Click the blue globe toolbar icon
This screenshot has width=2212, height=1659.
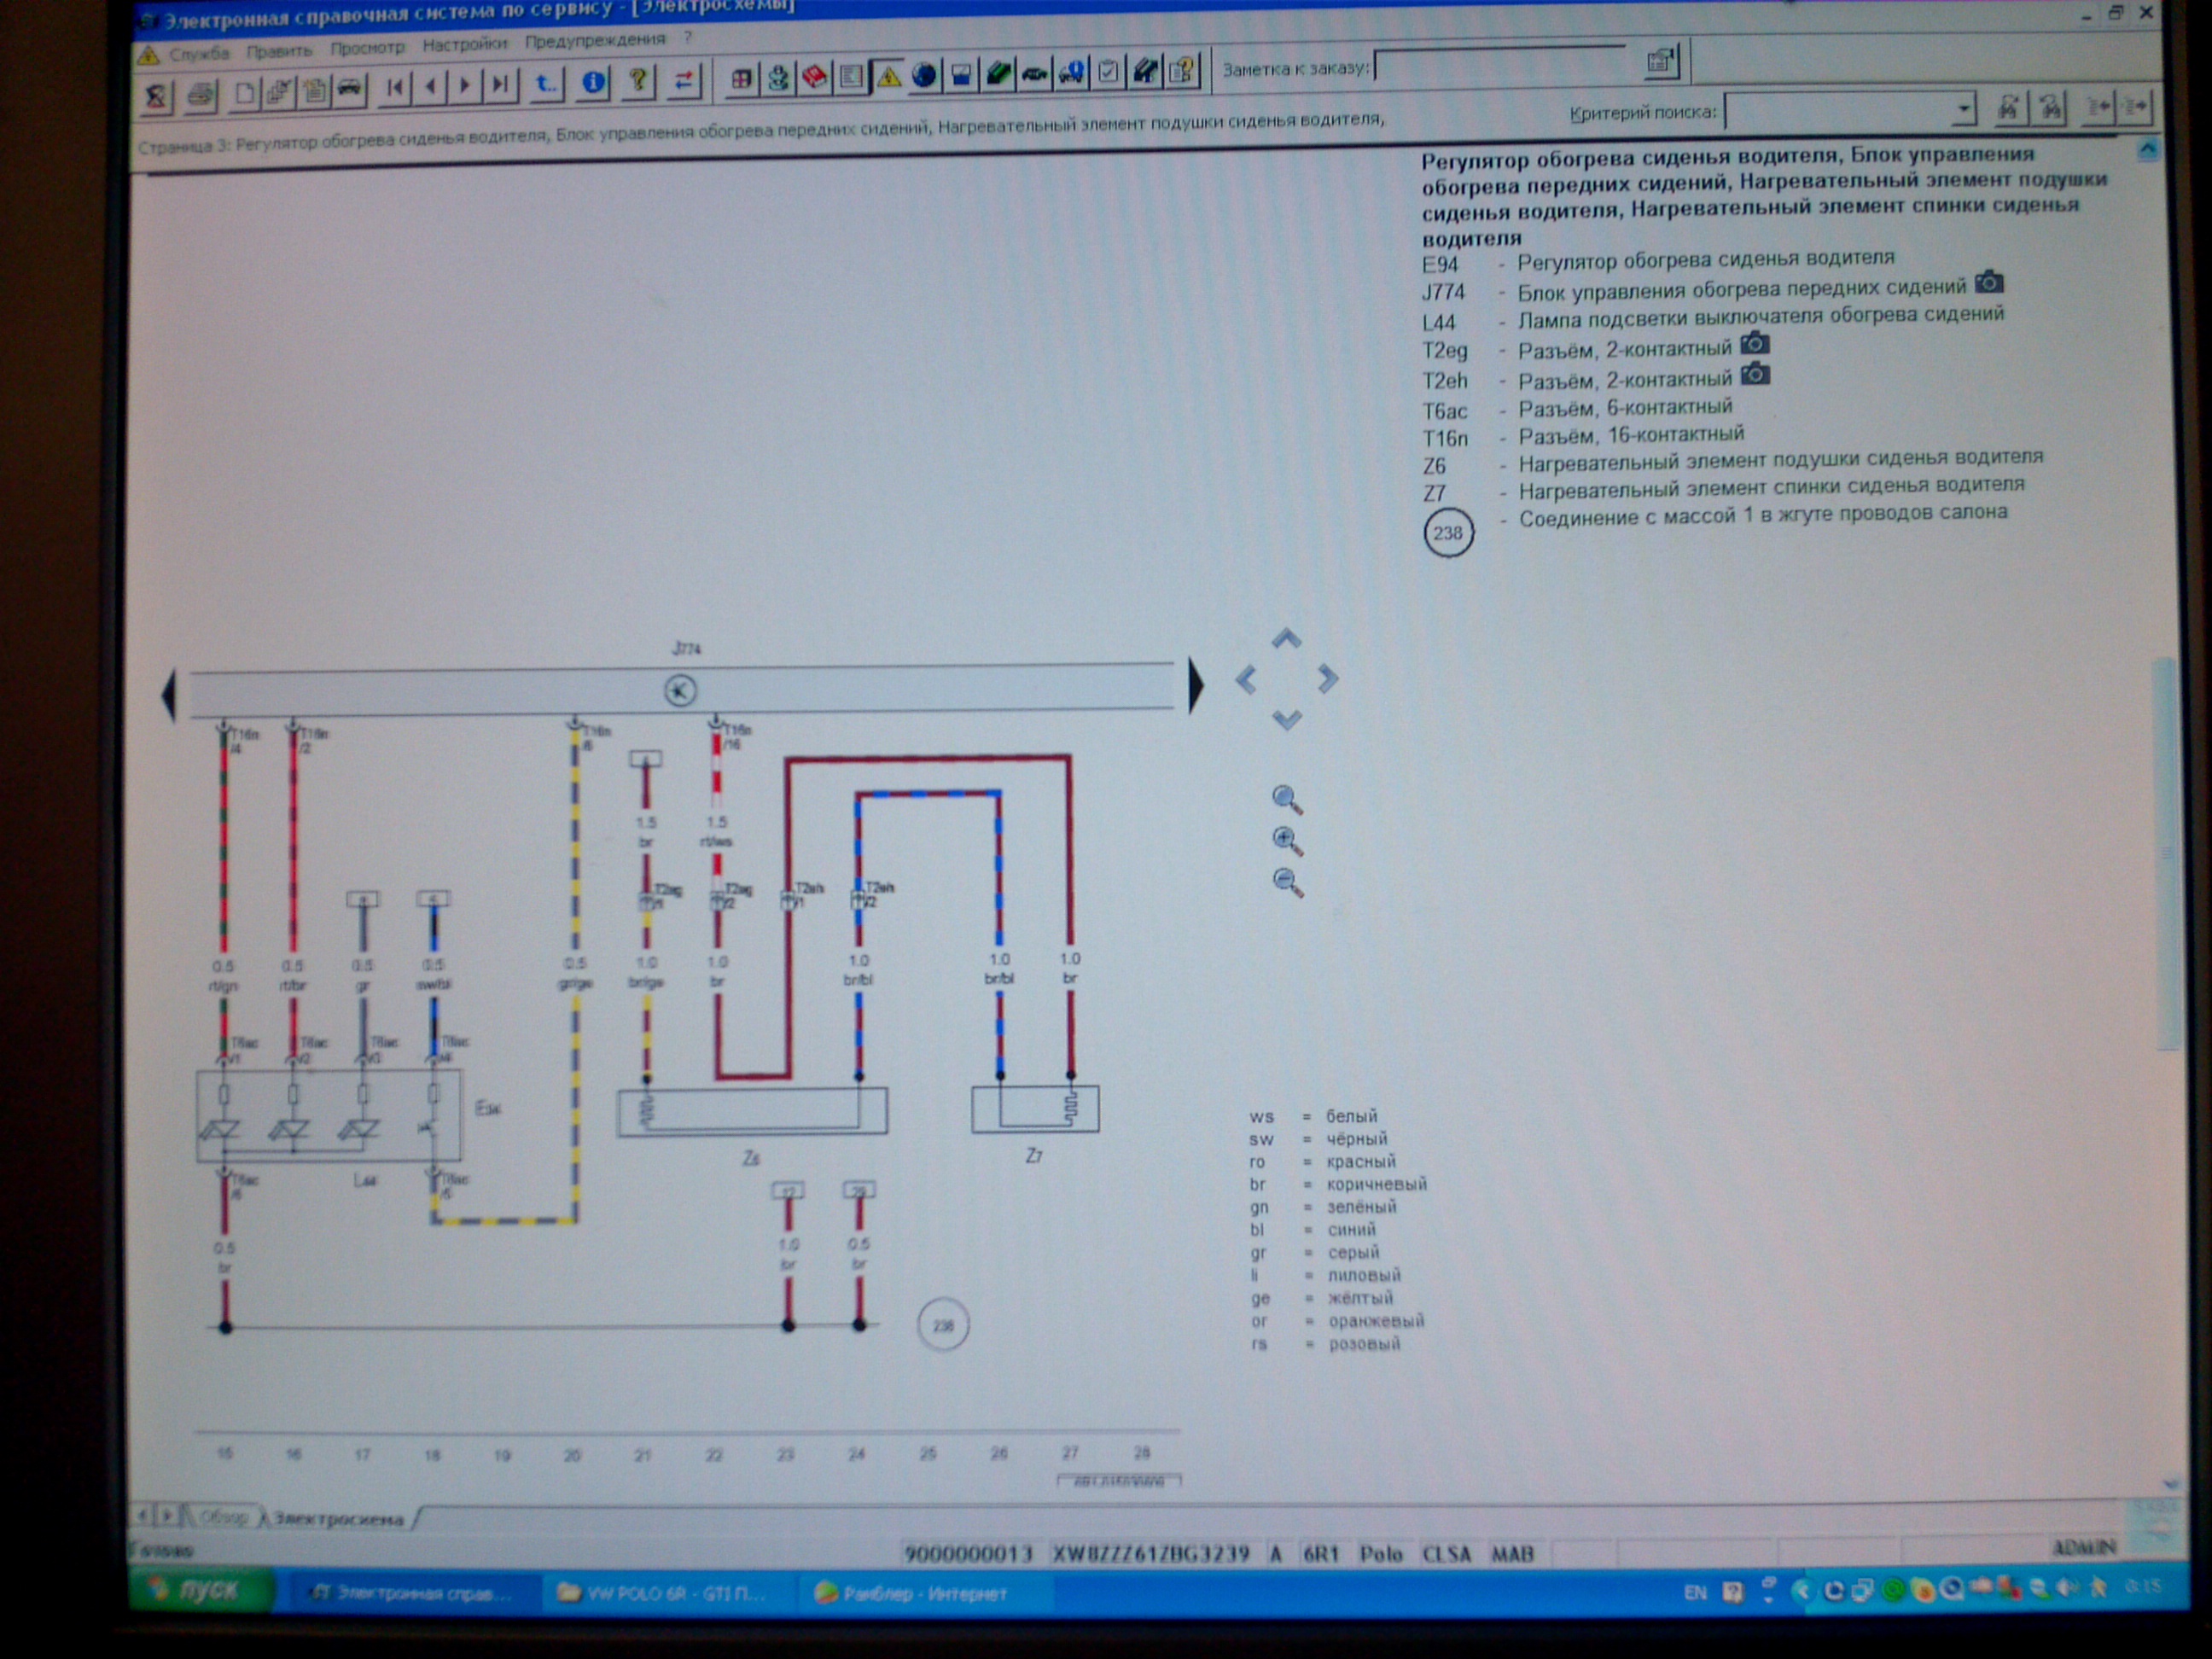click(x=924, y=76)
